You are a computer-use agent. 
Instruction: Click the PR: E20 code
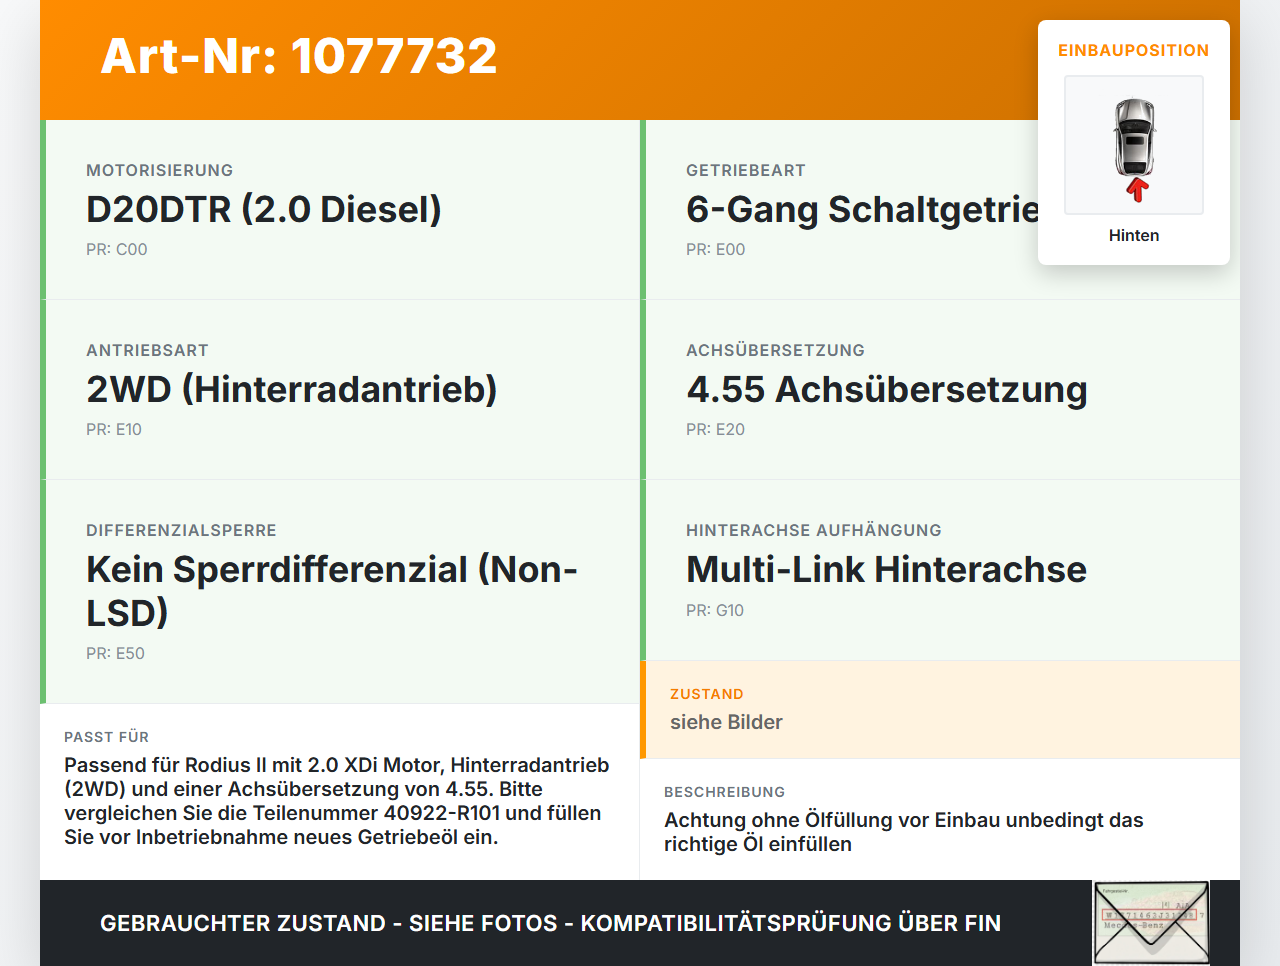(x=716, y=429)
